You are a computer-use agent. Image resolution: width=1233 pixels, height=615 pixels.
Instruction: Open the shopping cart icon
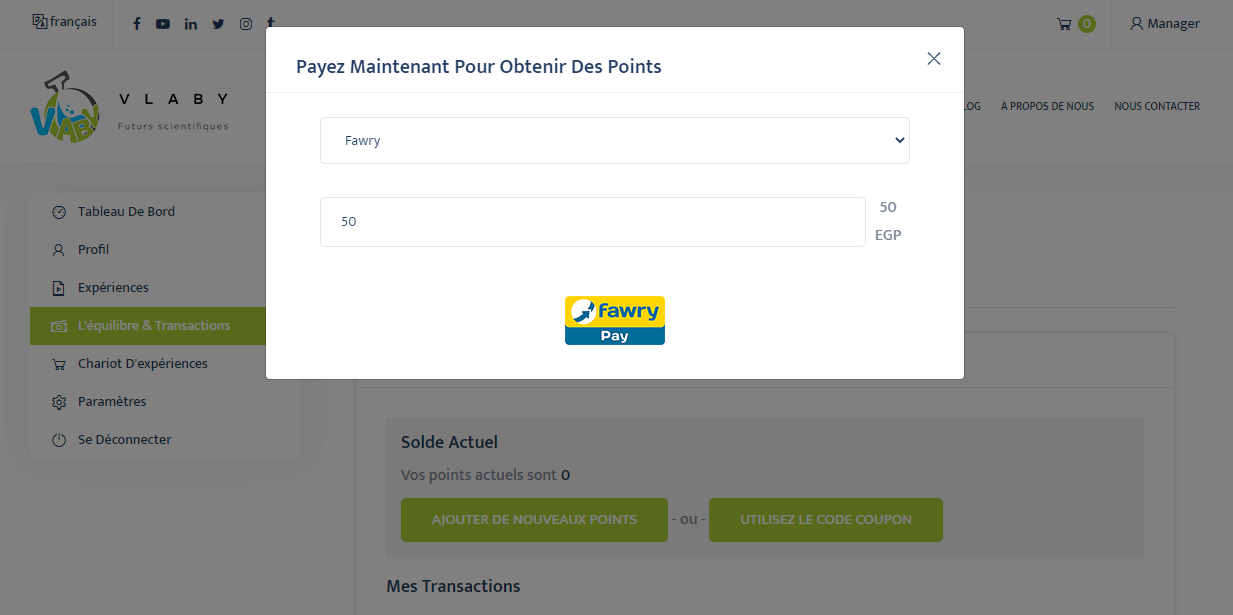coord(1064,24)
